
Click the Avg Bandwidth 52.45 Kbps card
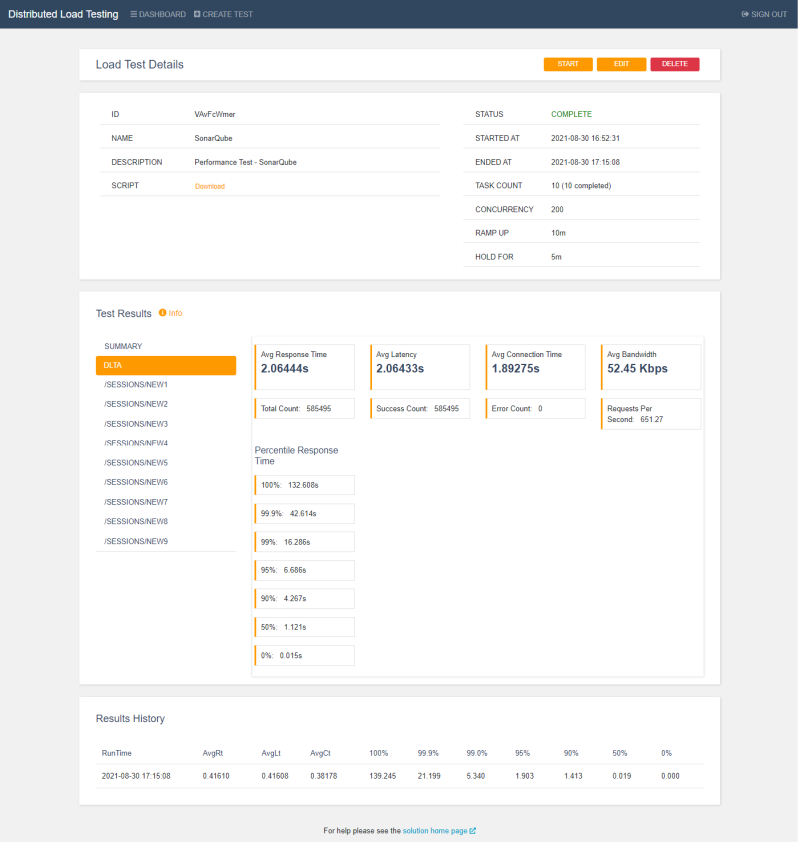(x=651, y=367)
